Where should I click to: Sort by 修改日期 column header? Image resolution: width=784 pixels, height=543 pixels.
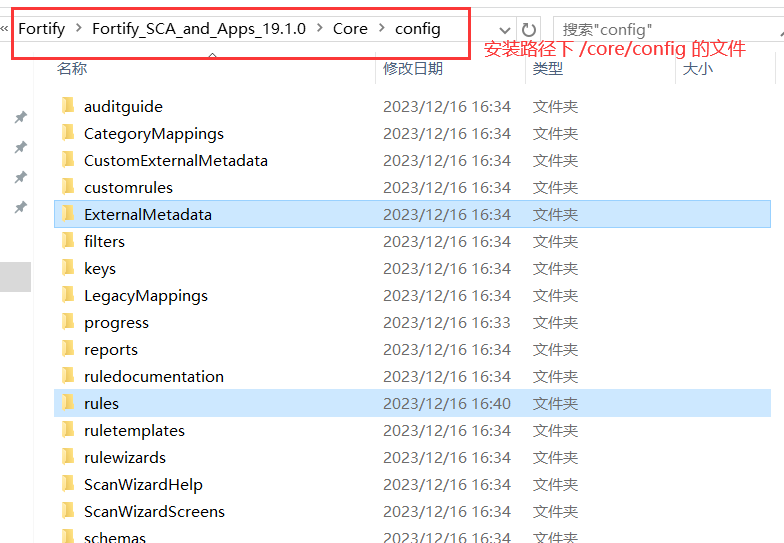click(413, 68)
